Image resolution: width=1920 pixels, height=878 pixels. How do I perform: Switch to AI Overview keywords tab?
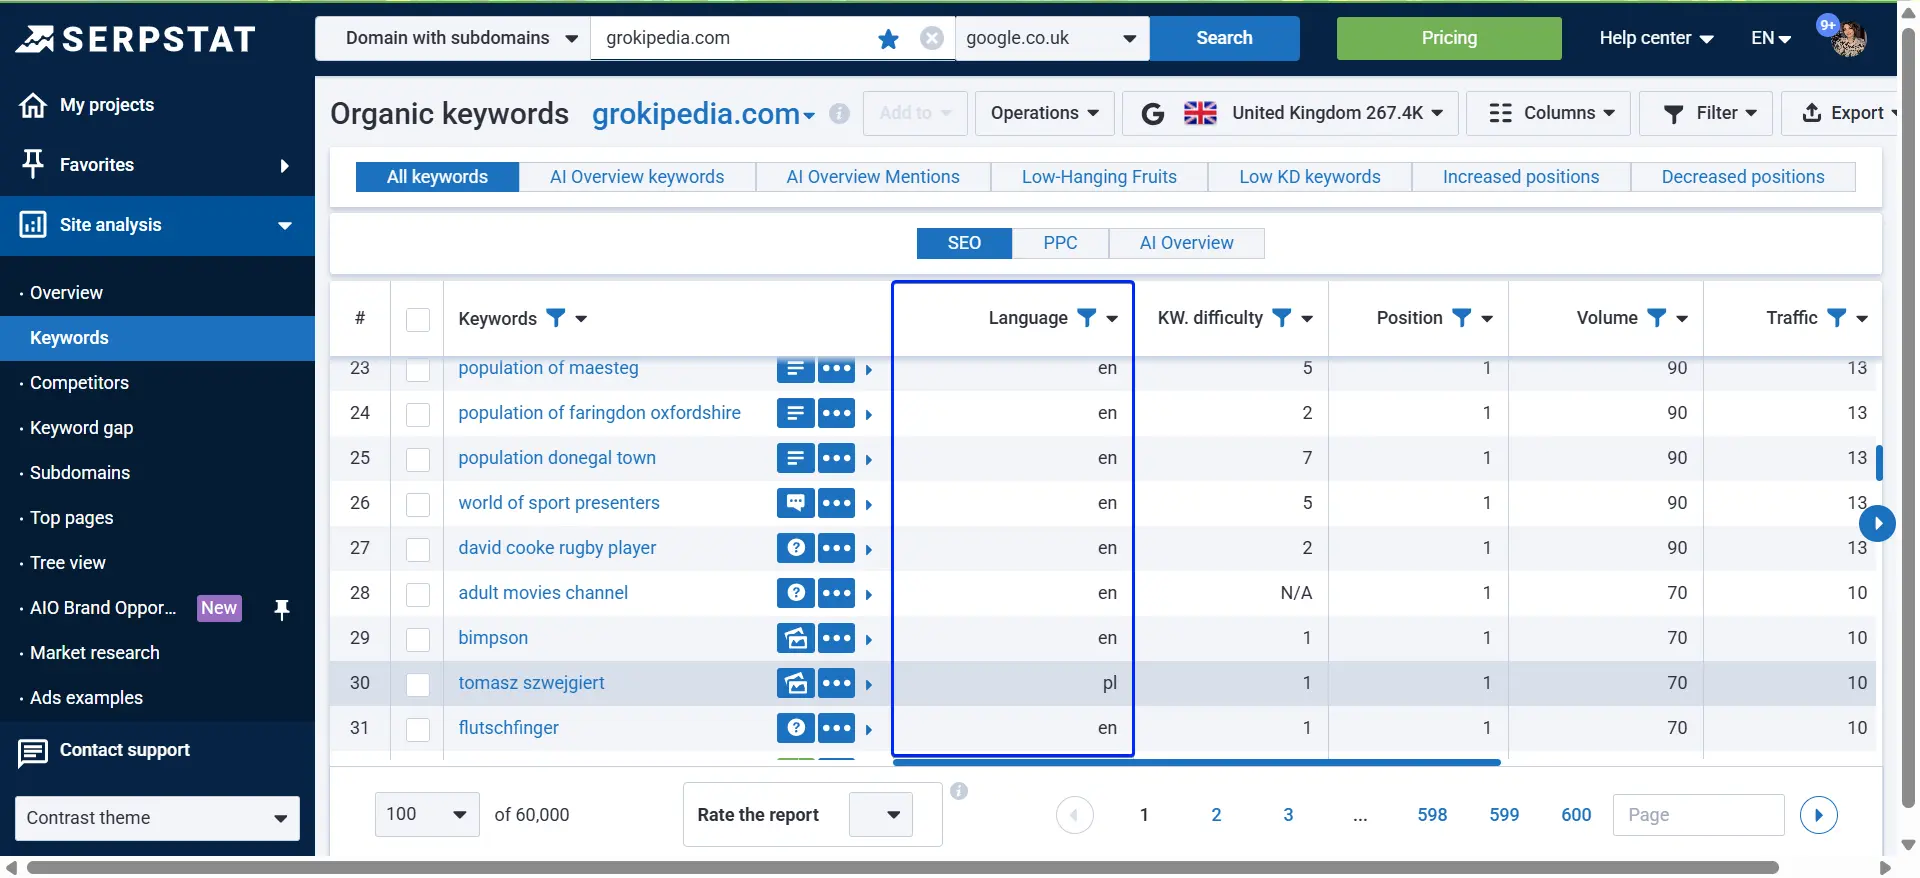pyautogui.click(x=637, y=177)
